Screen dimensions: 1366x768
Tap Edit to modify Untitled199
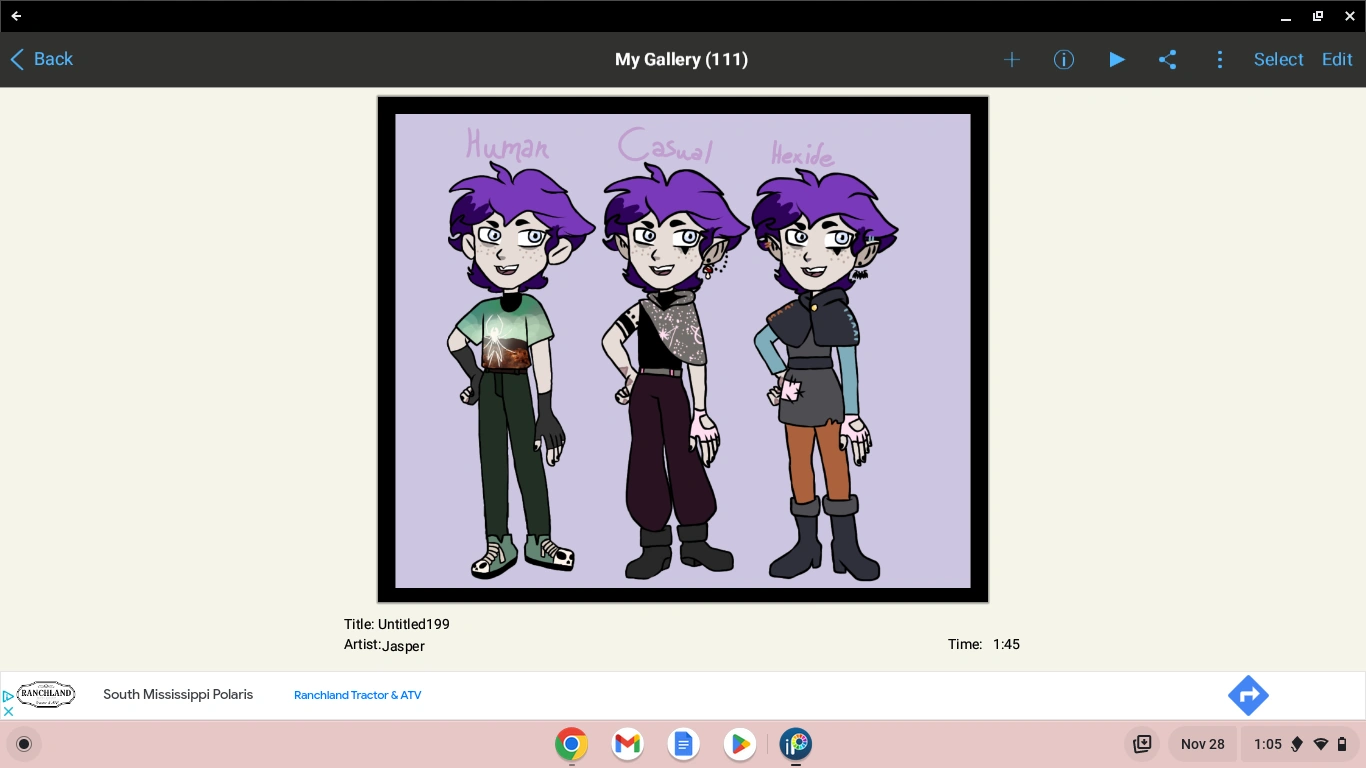(x=1337, y=59)
